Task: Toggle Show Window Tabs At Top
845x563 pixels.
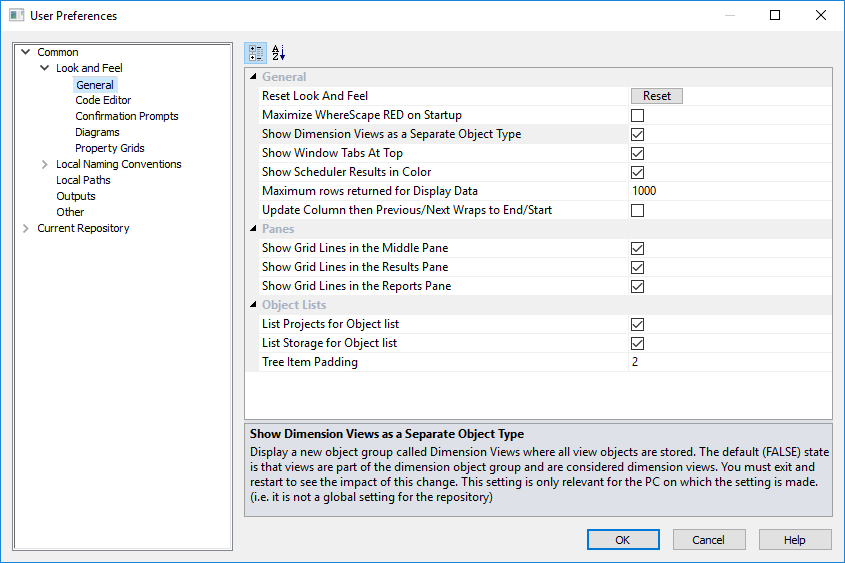Action: coord(637,153)
